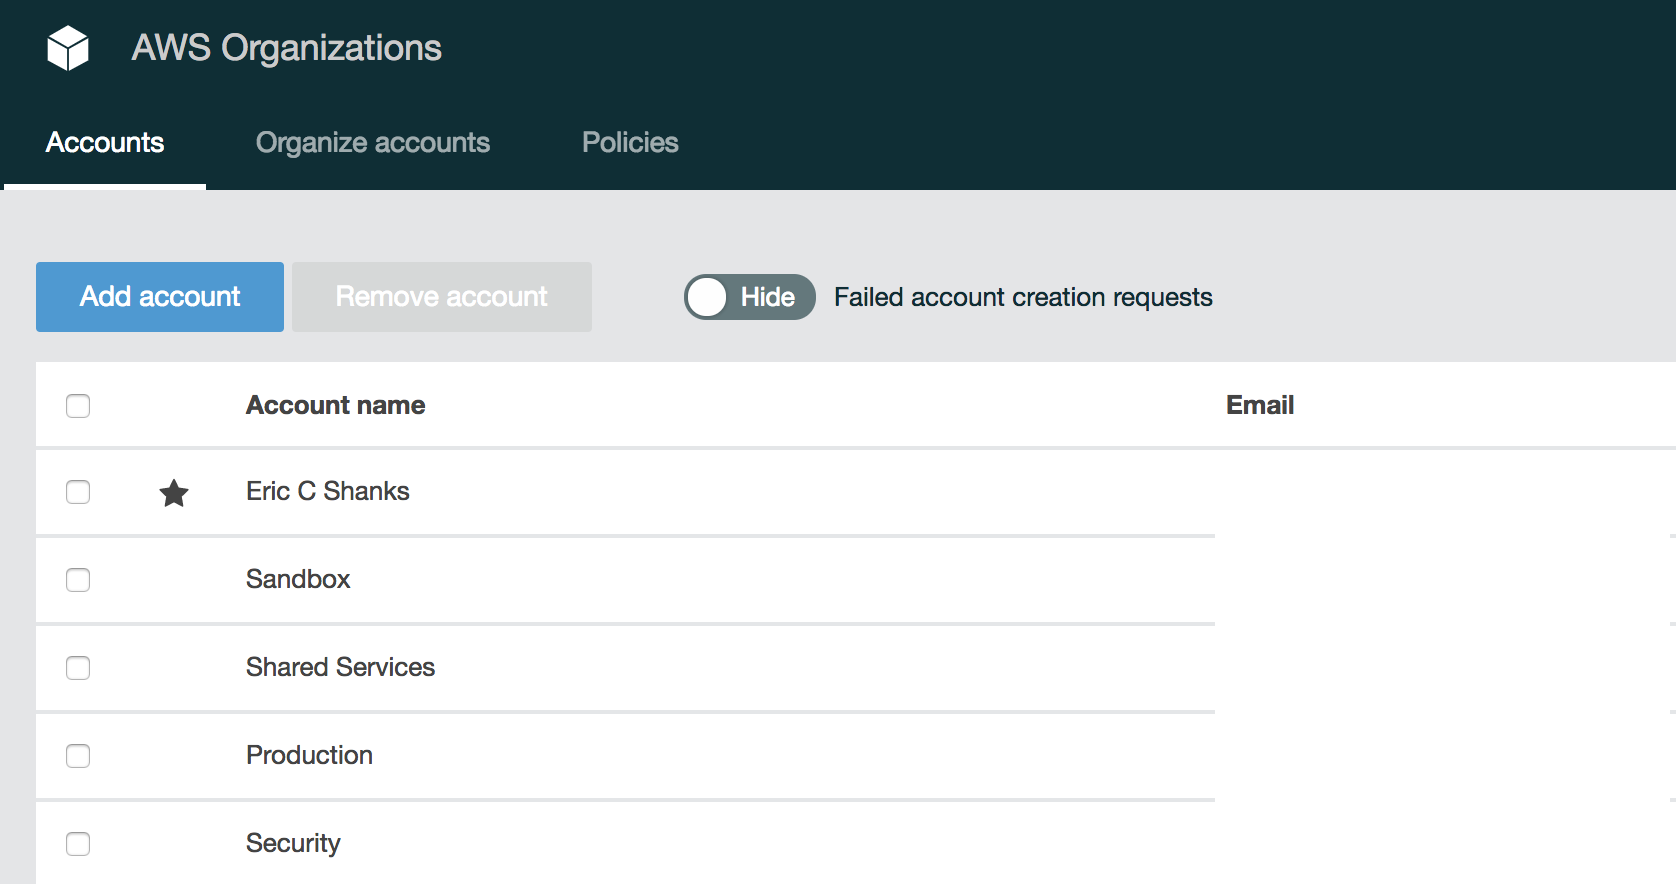Toggle the Hide failed requests switch

coord(749,297)
